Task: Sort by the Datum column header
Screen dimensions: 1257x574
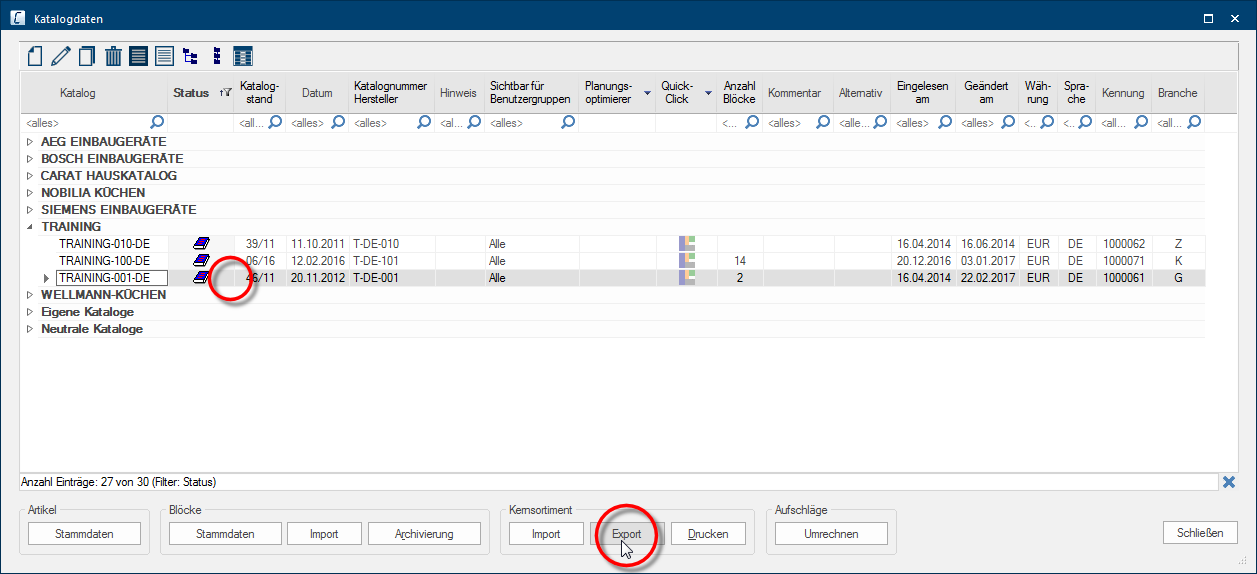Action: pos(316,93)
